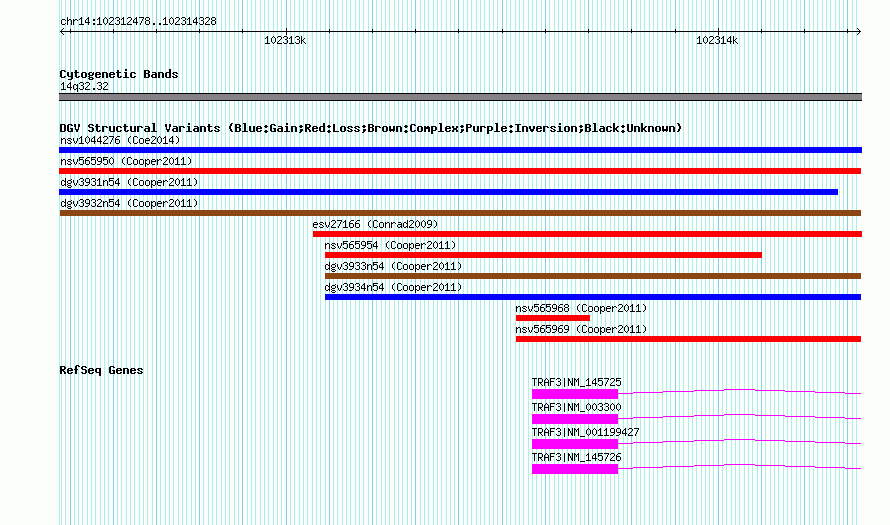Click the 14q32.32 band label

(x=84, y=86)
